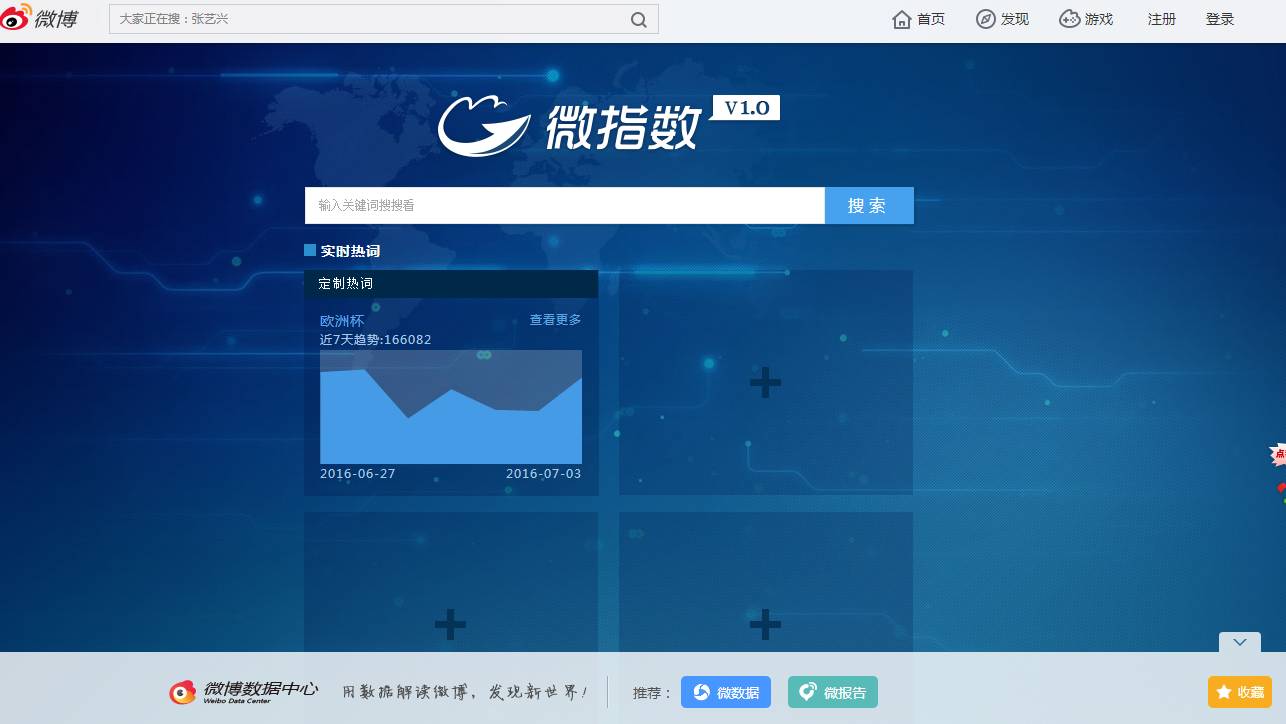Click the 欧洲杯 7-day trend chart

[451, 406]
